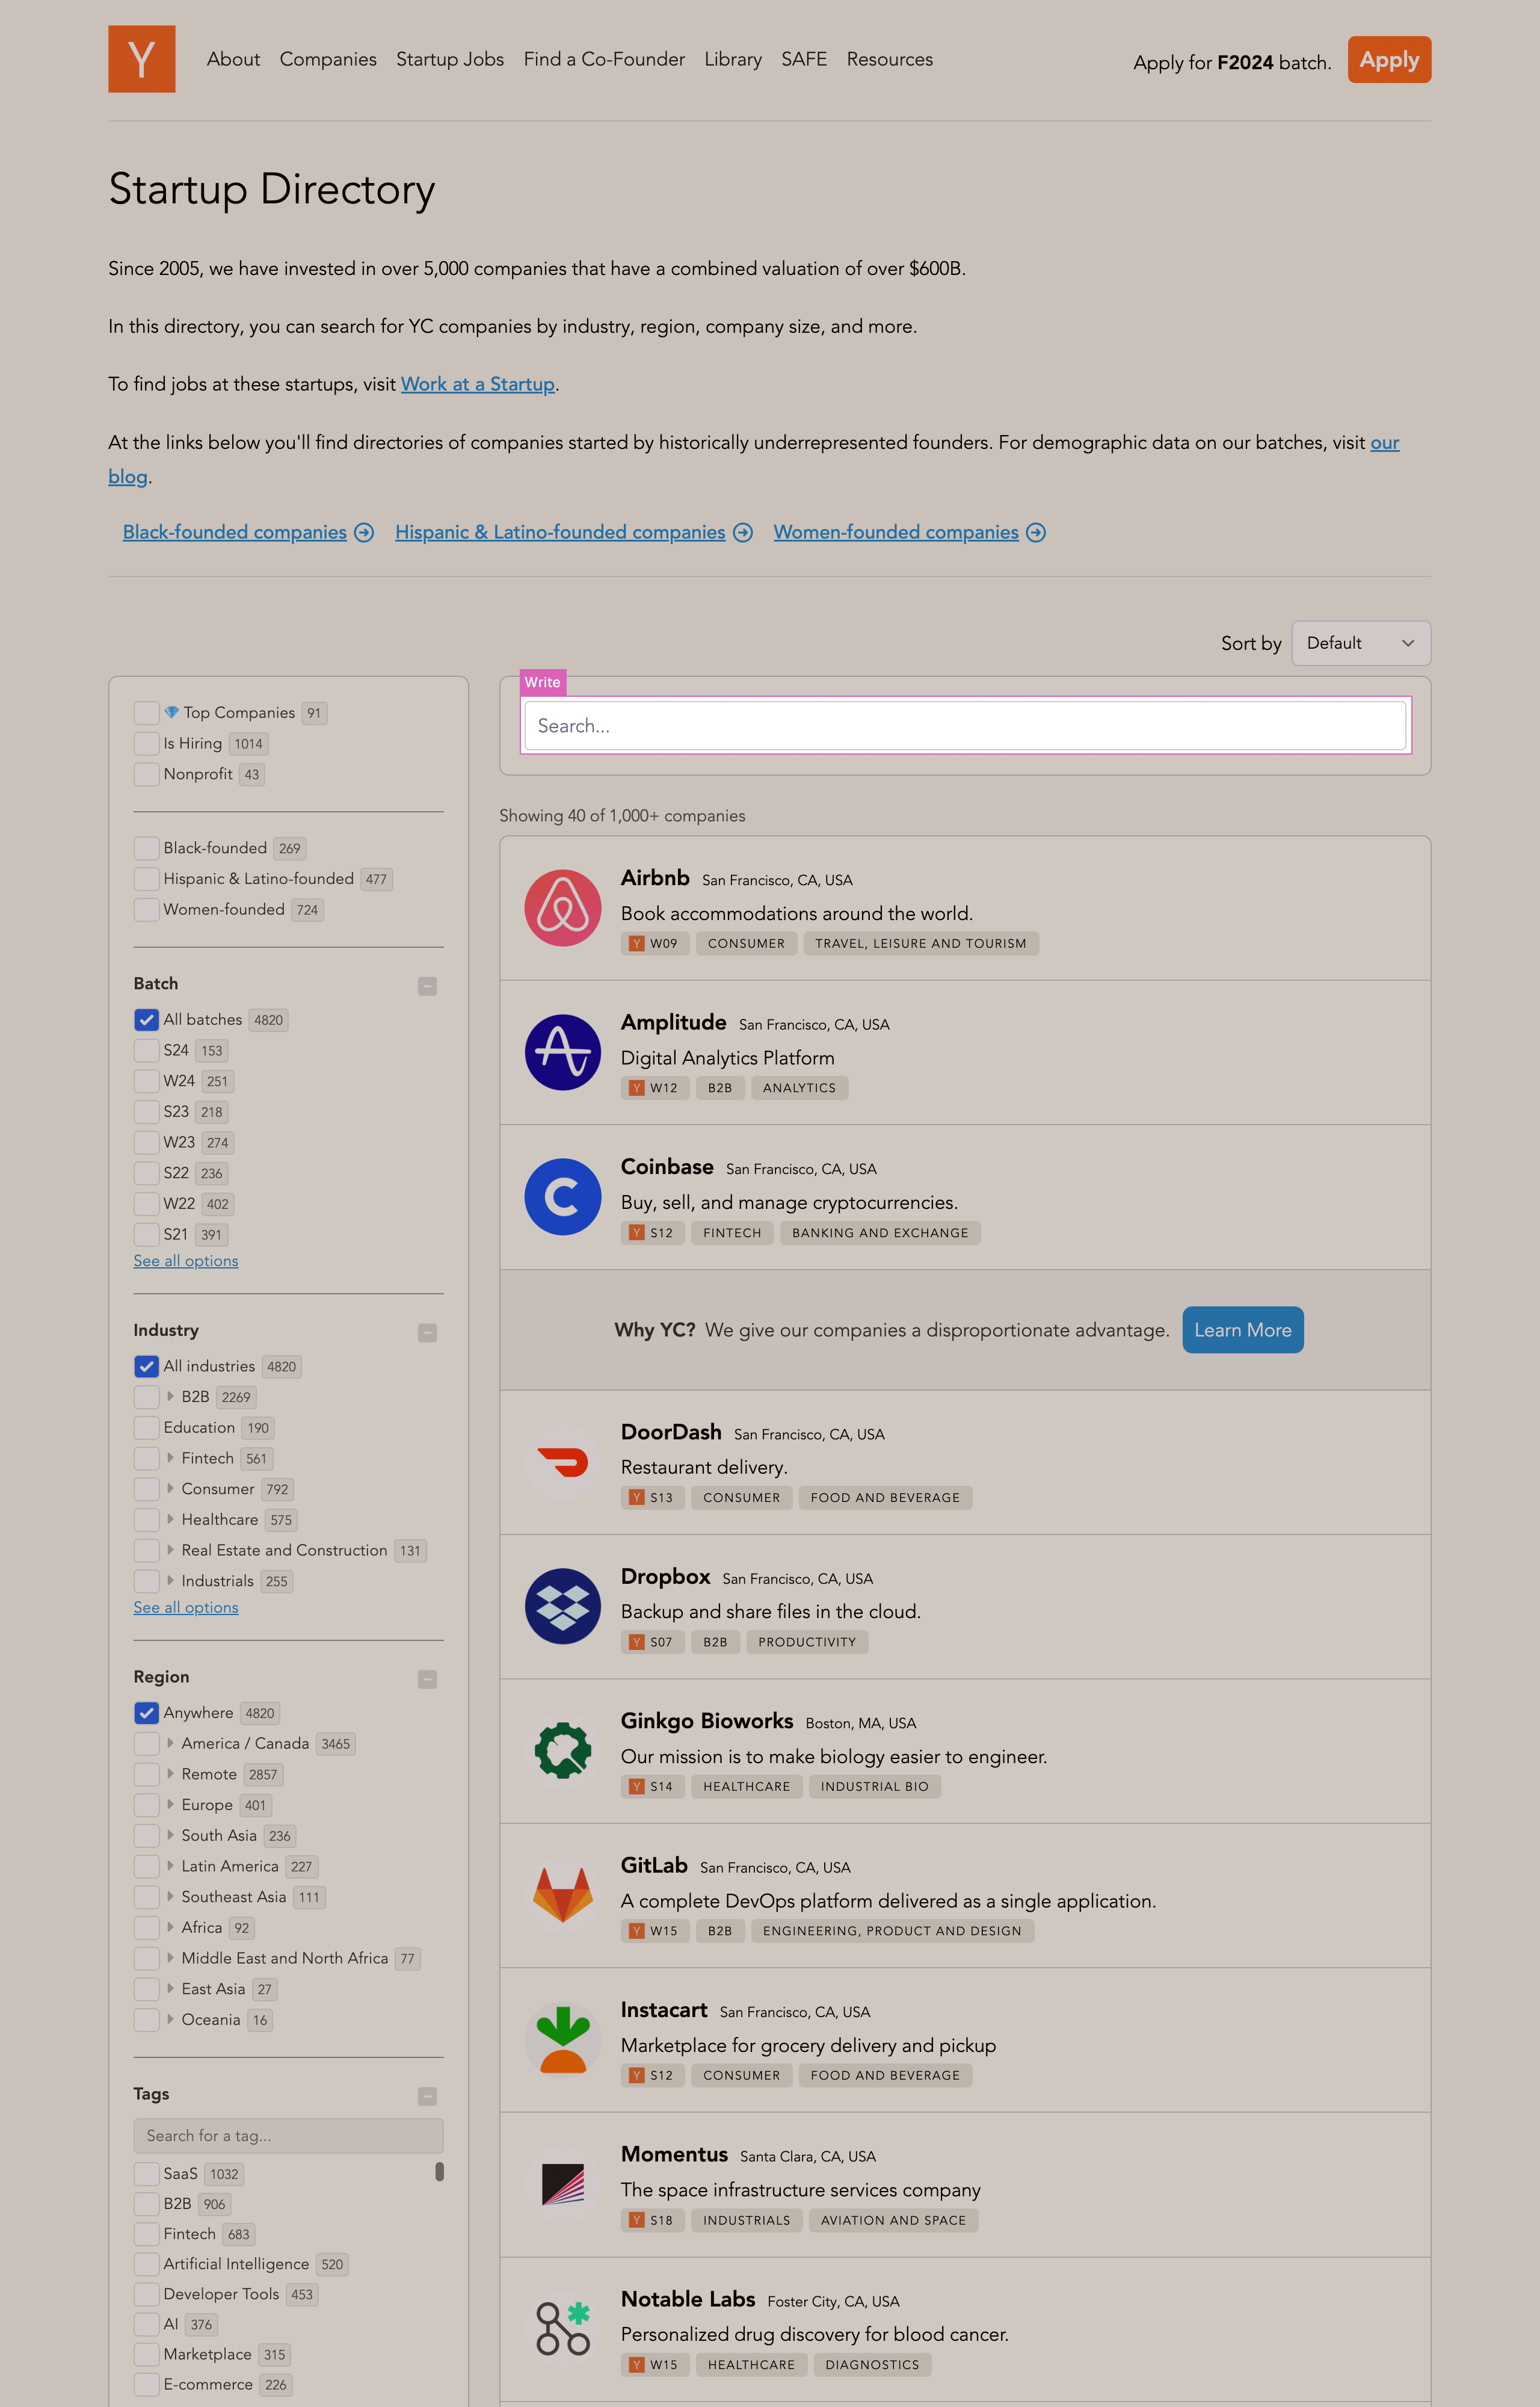Open Startup Jobs in navigation
Image resolution: width=1540 pixels, height=2407 pixels.
[449, 59]
